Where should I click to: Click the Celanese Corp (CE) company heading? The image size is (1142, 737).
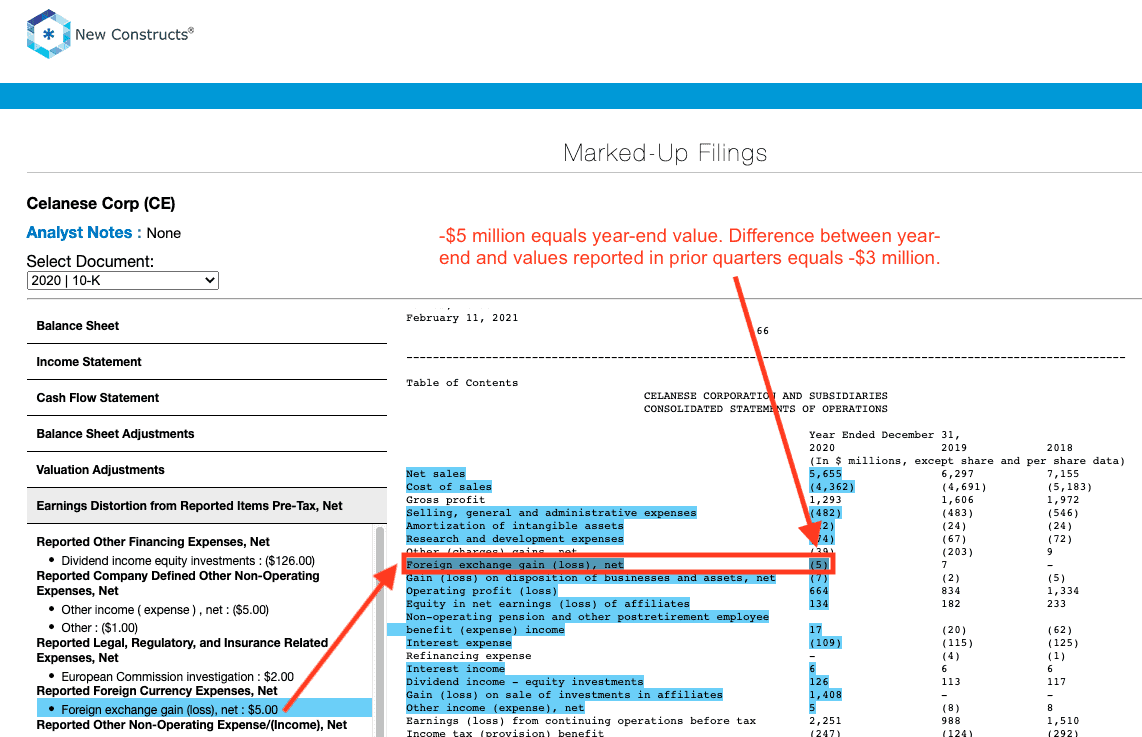tap(101, 204)
